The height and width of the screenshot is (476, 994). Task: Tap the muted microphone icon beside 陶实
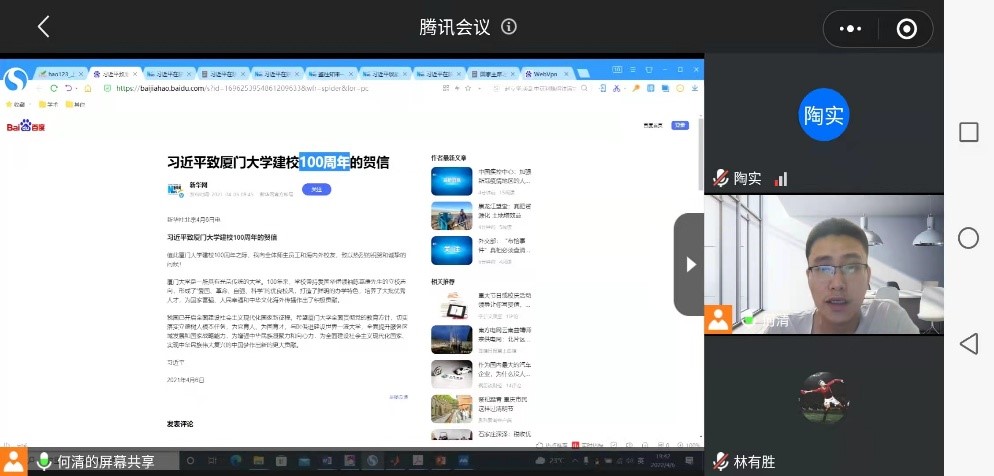(x=719, y=178)
